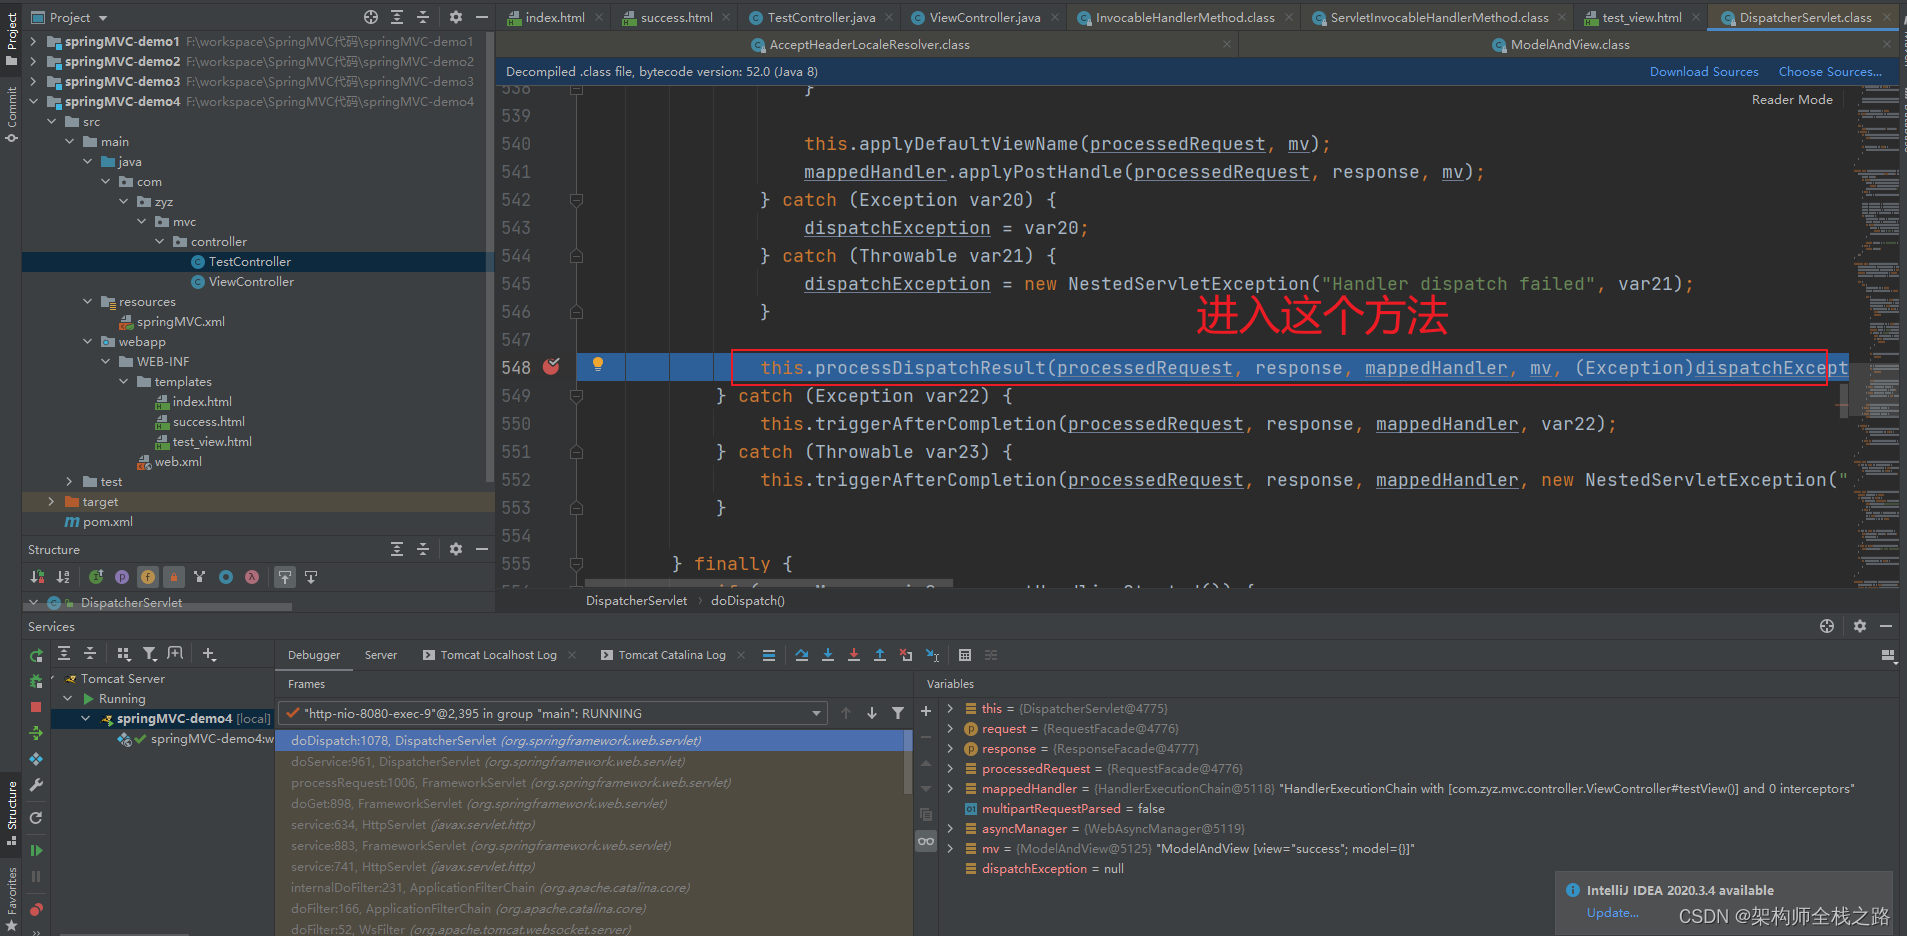
Task: Open the vertical Commit tool window tab
Action: click(x=11, y=113)
